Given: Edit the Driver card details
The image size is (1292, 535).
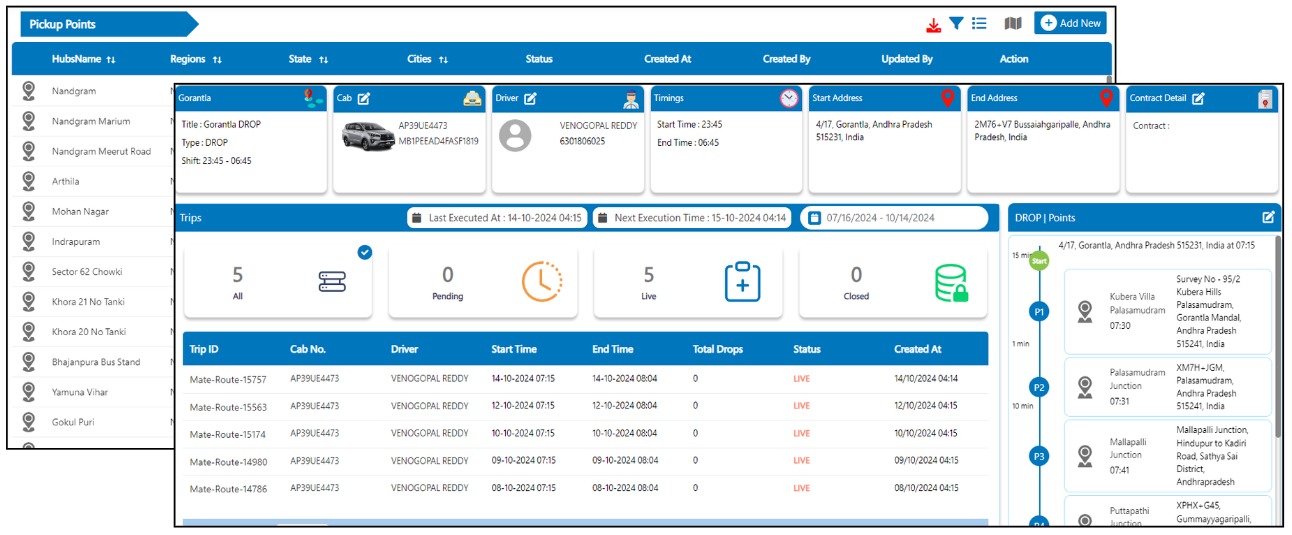Looking at the screenshot, I should 530,98.
